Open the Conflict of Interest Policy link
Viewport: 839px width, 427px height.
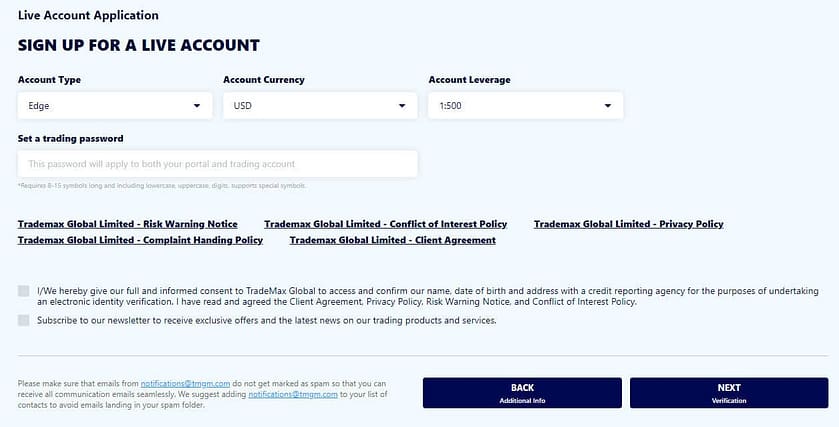pos(385,224)
